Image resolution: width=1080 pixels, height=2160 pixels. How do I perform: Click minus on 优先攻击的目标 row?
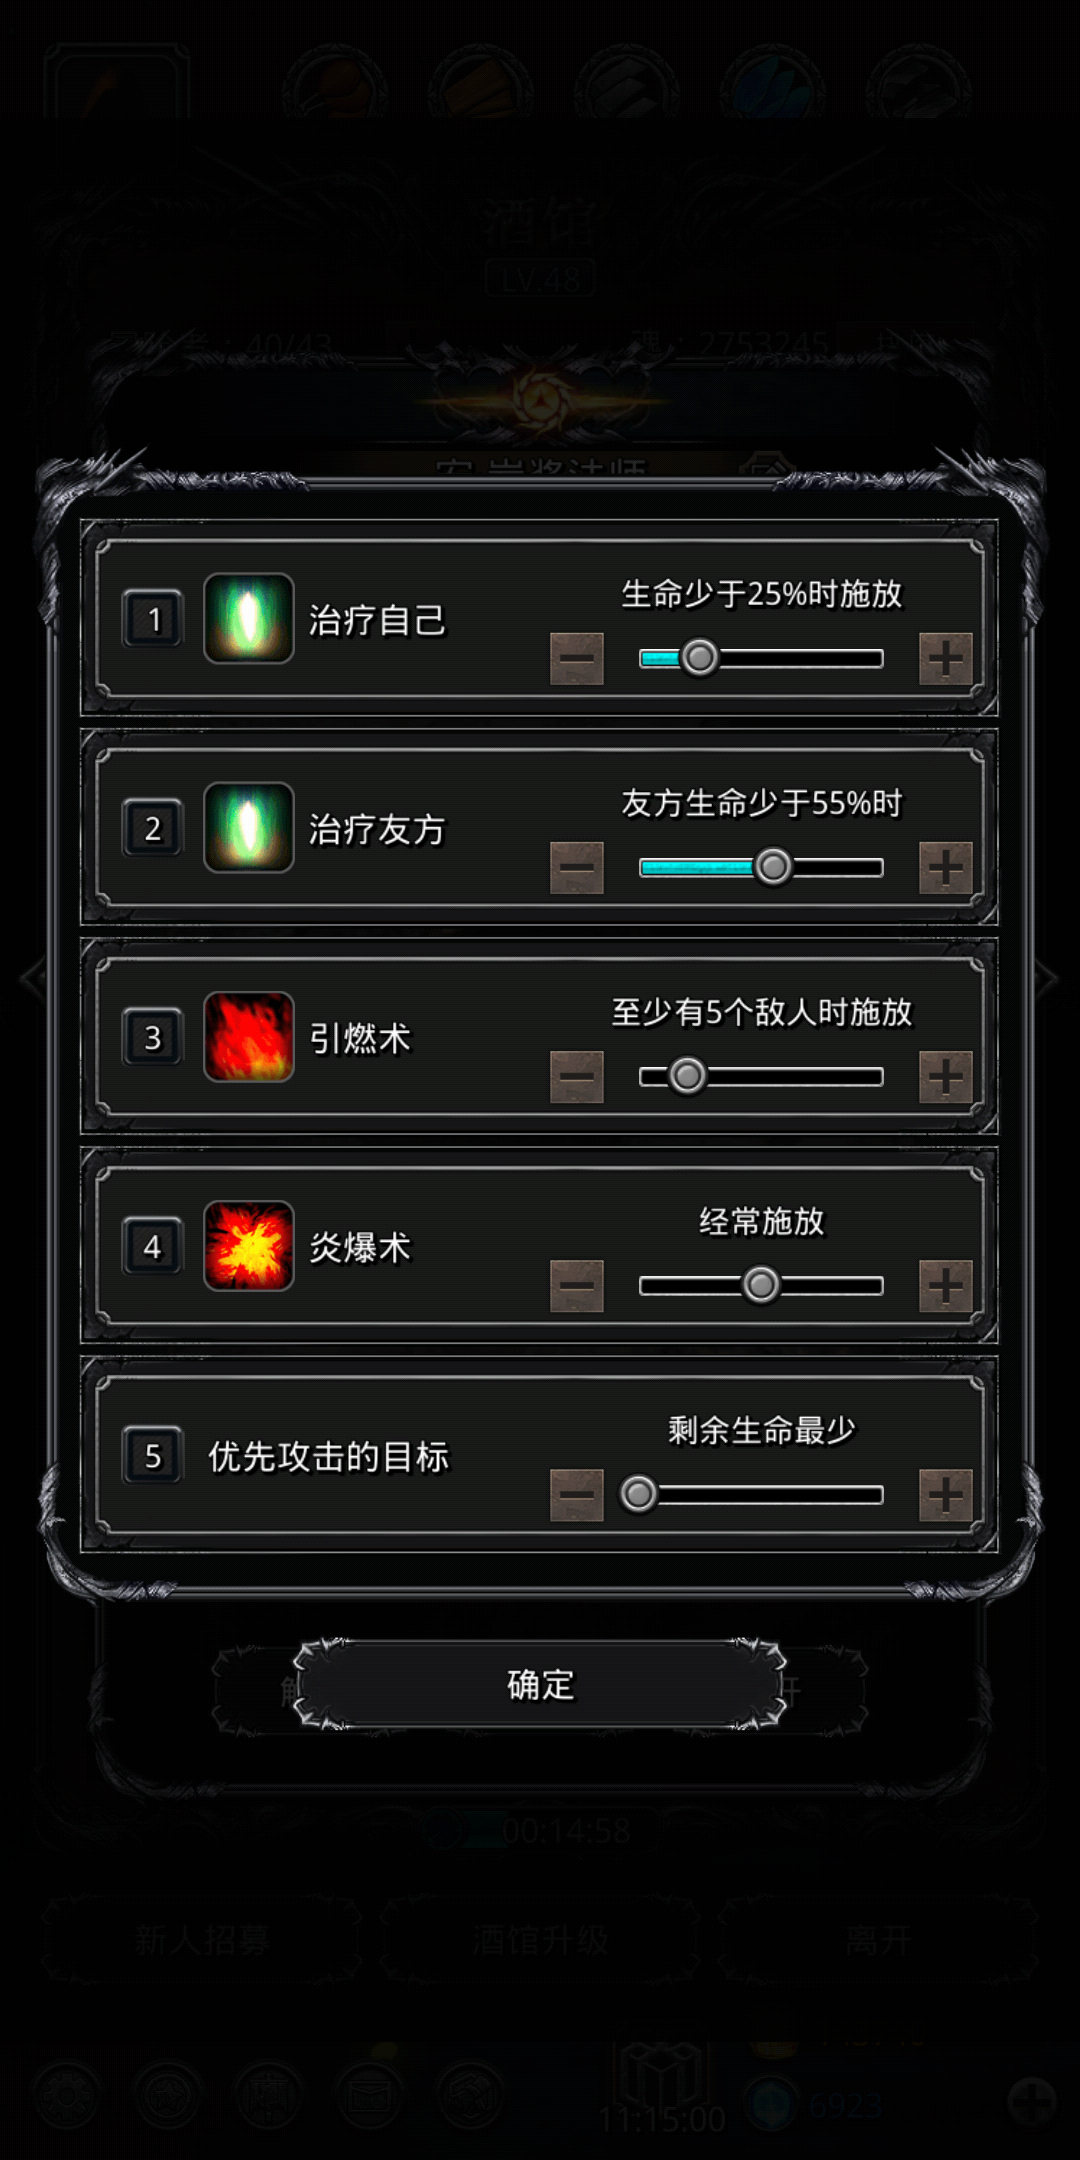tap(577, 1495)
